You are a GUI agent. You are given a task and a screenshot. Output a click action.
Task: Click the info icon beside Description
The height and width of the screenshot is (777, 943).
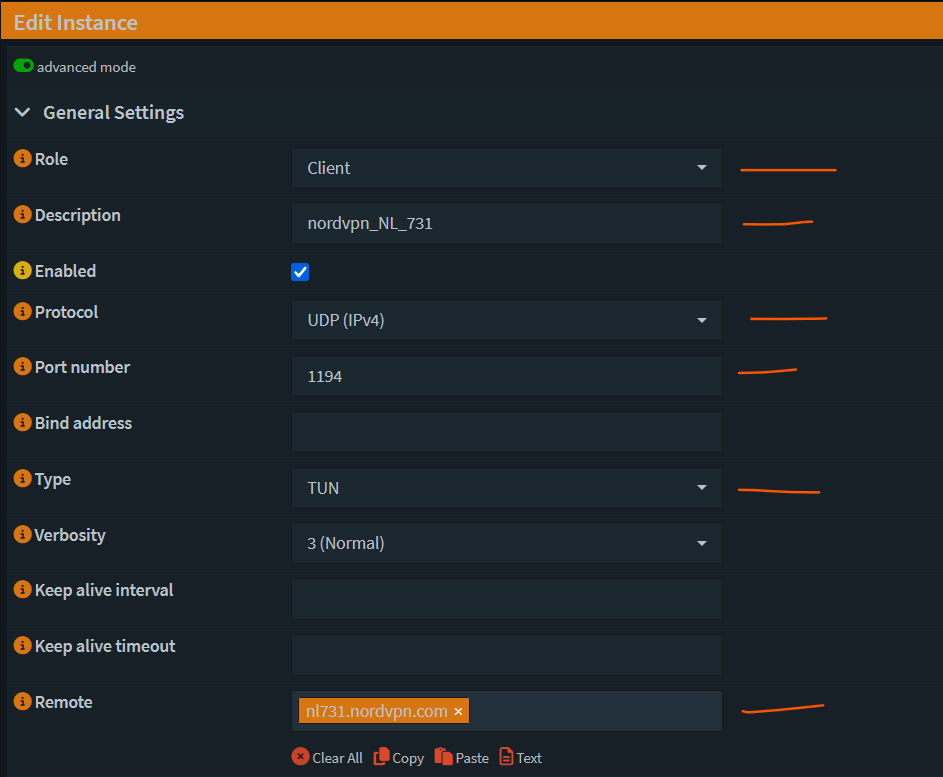click(x=22, y=215)
